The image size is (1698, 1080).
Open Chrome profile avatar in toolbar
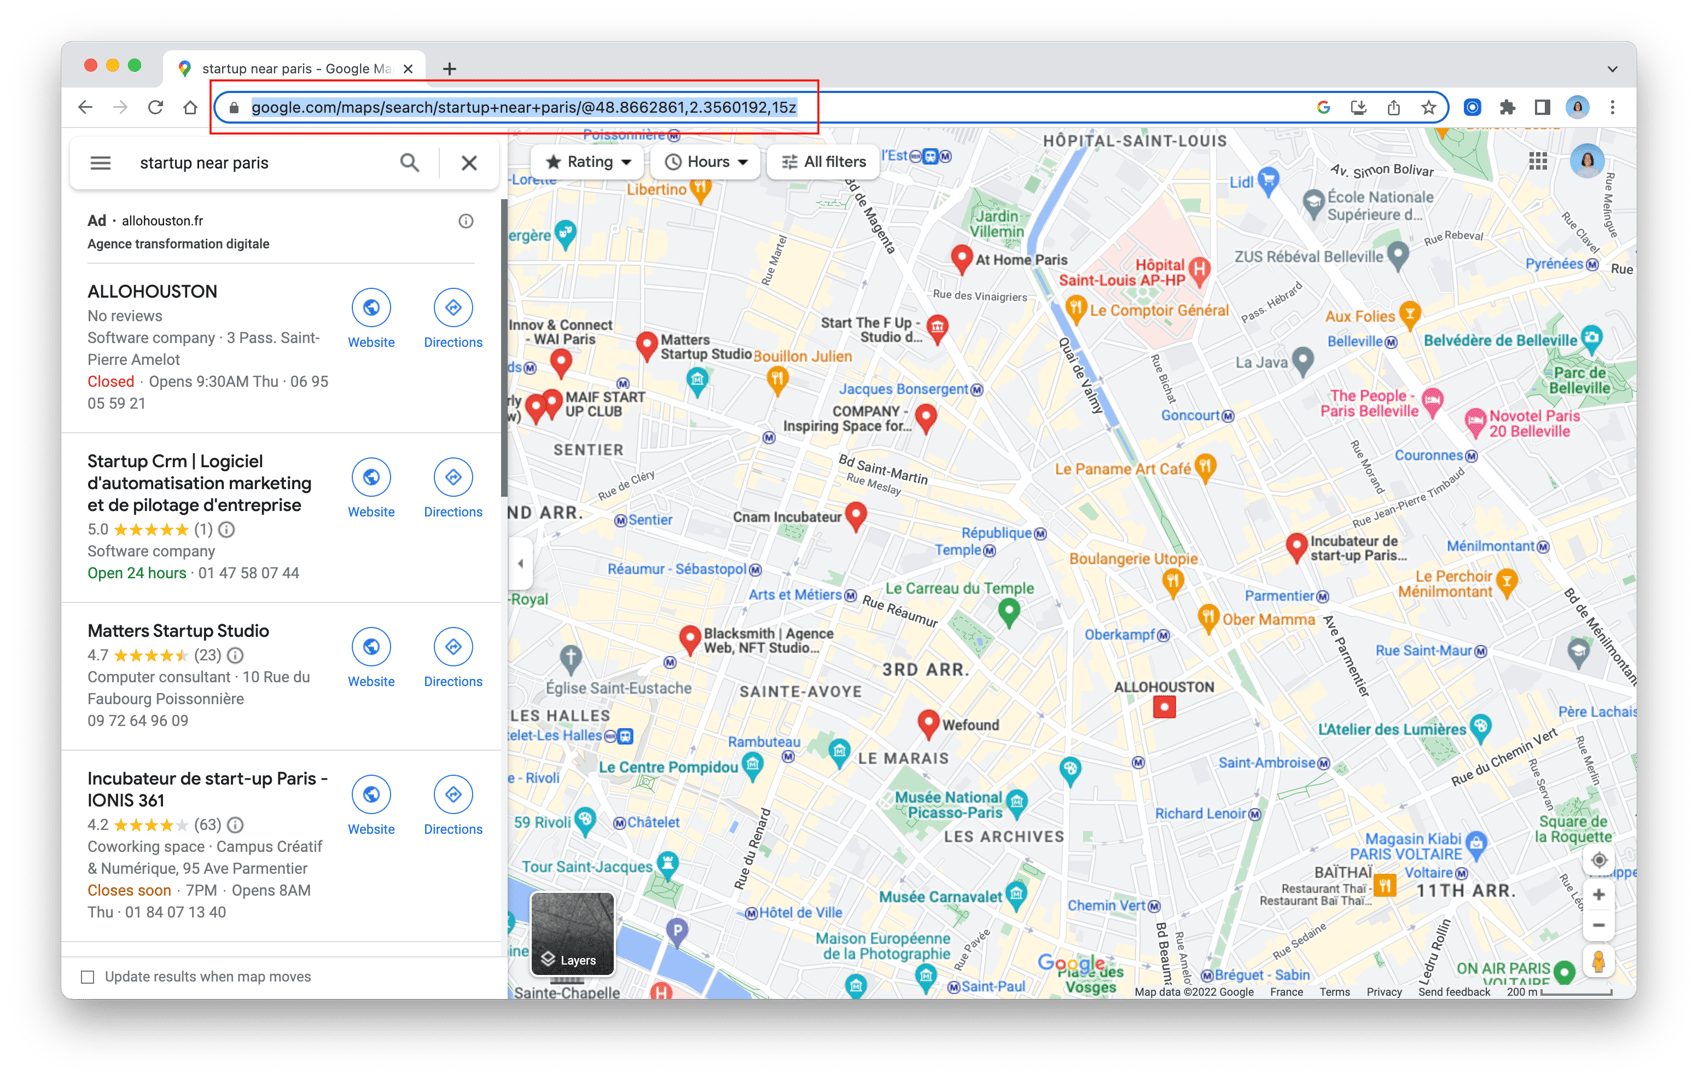point(1577,107)
